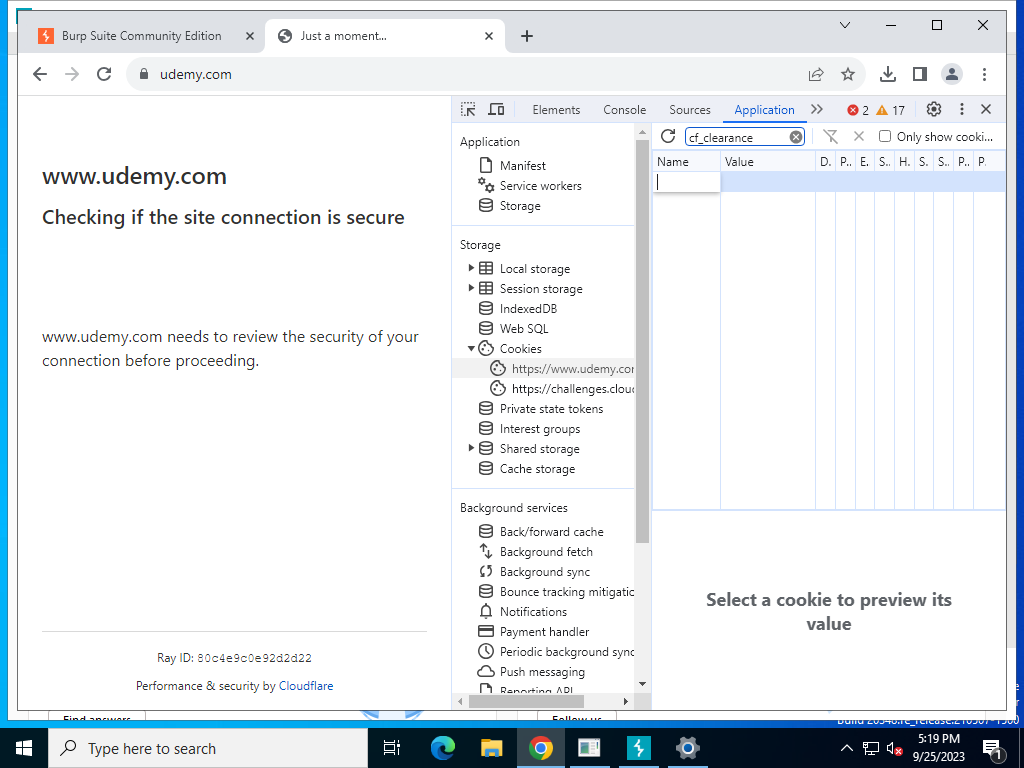The width and height of the screenshot is (1024, 768).
Task: Open Back/forward cache service
Action: [x=551, y=532]
